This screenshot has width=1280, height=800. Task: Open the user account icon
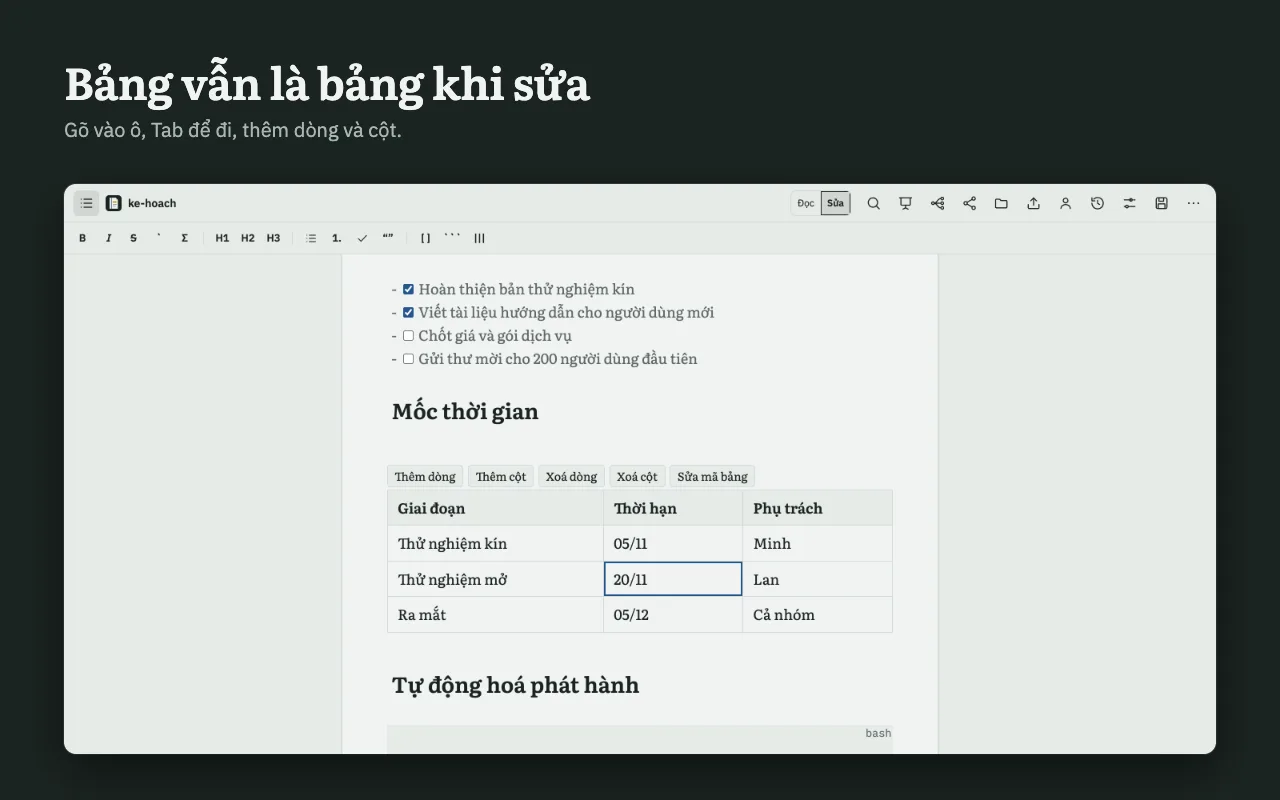point(1065,203)
